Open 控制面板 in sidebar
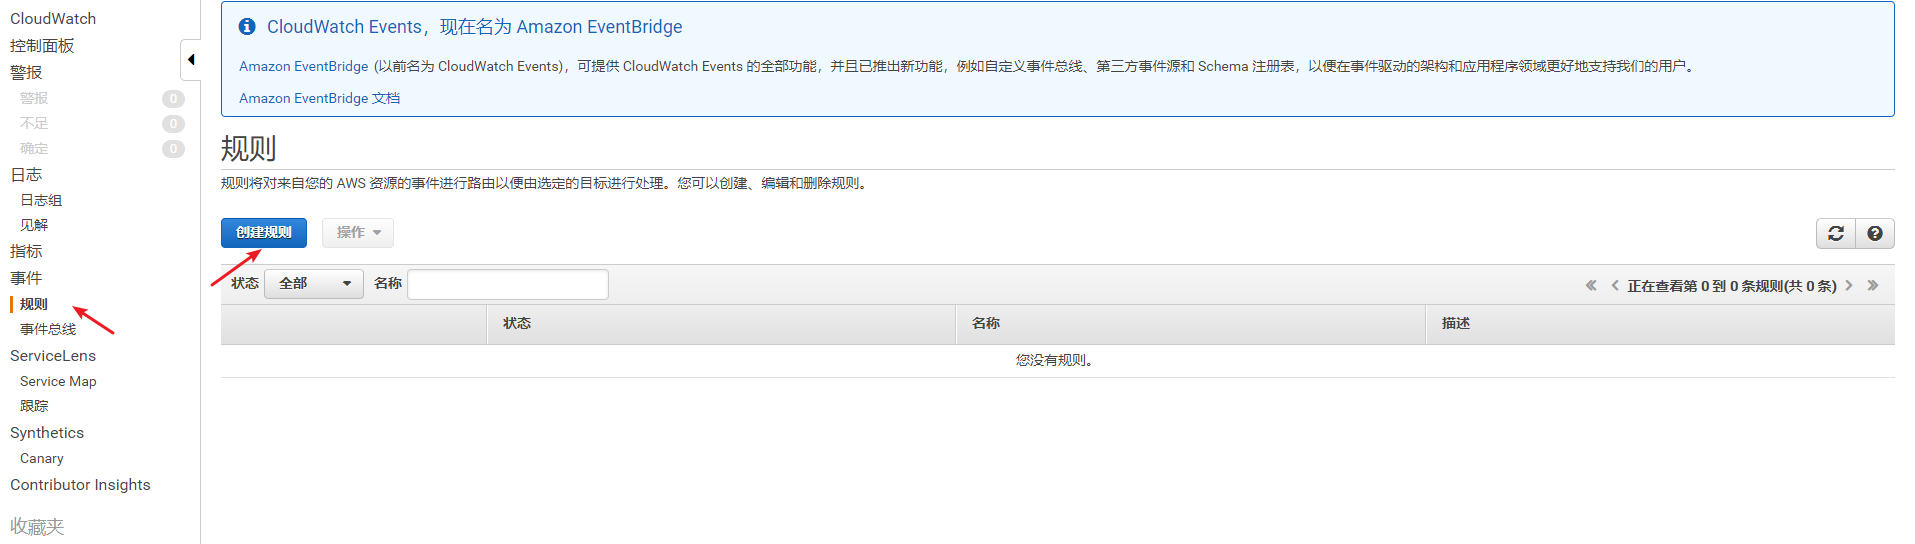 42,46
